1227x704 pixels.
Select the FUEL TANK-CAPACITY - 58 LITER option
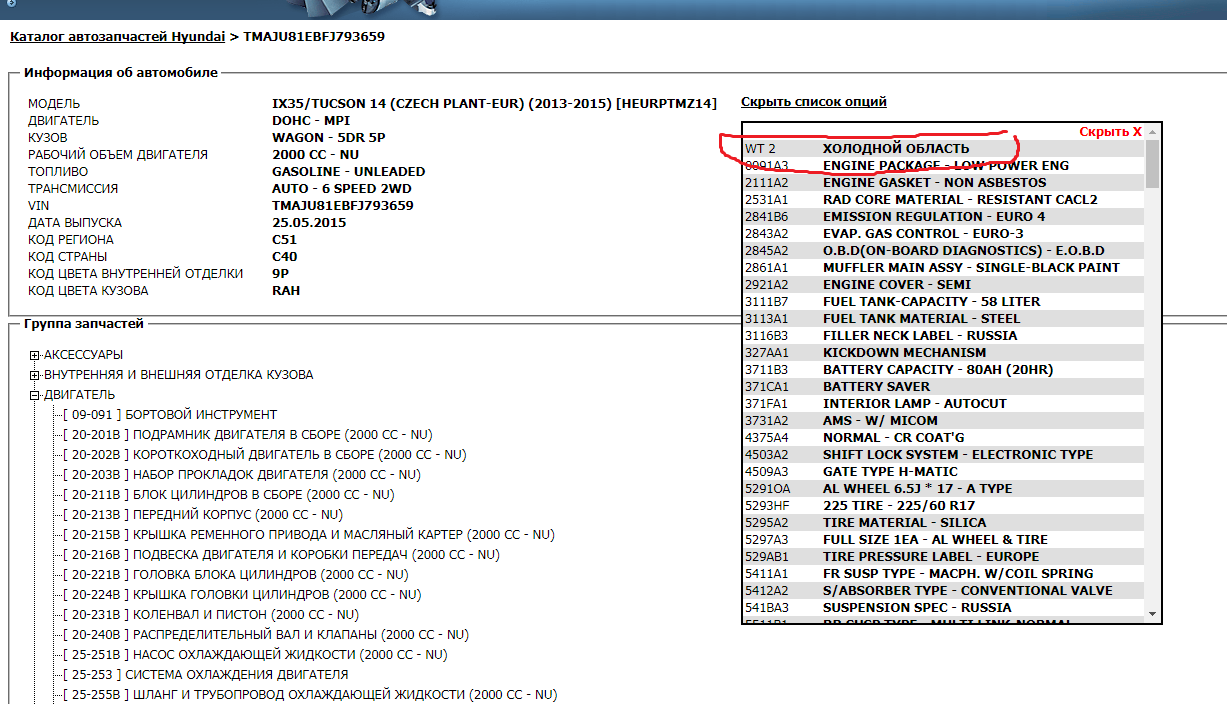pos(944,302)
